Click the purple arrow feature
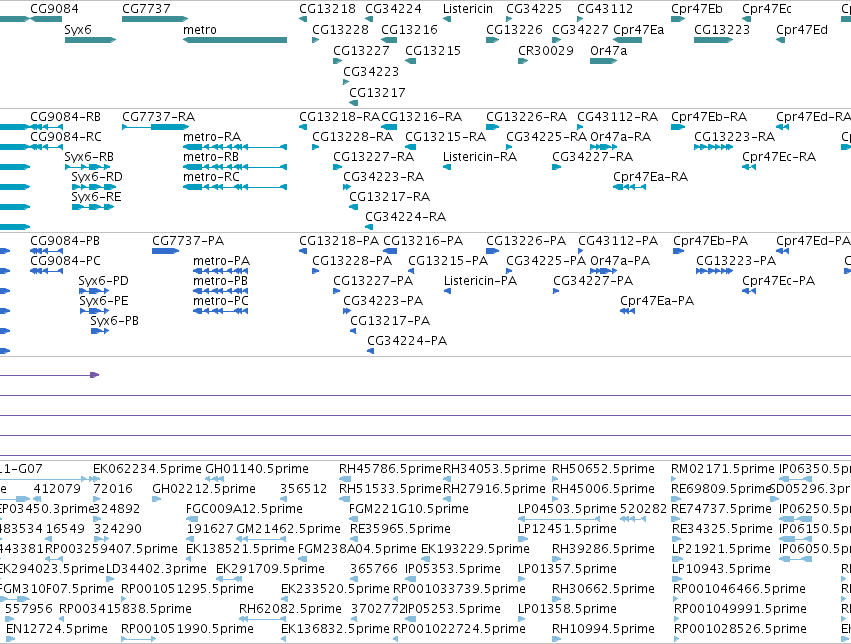This screenshot has width=851, height=644. [49, 375]
